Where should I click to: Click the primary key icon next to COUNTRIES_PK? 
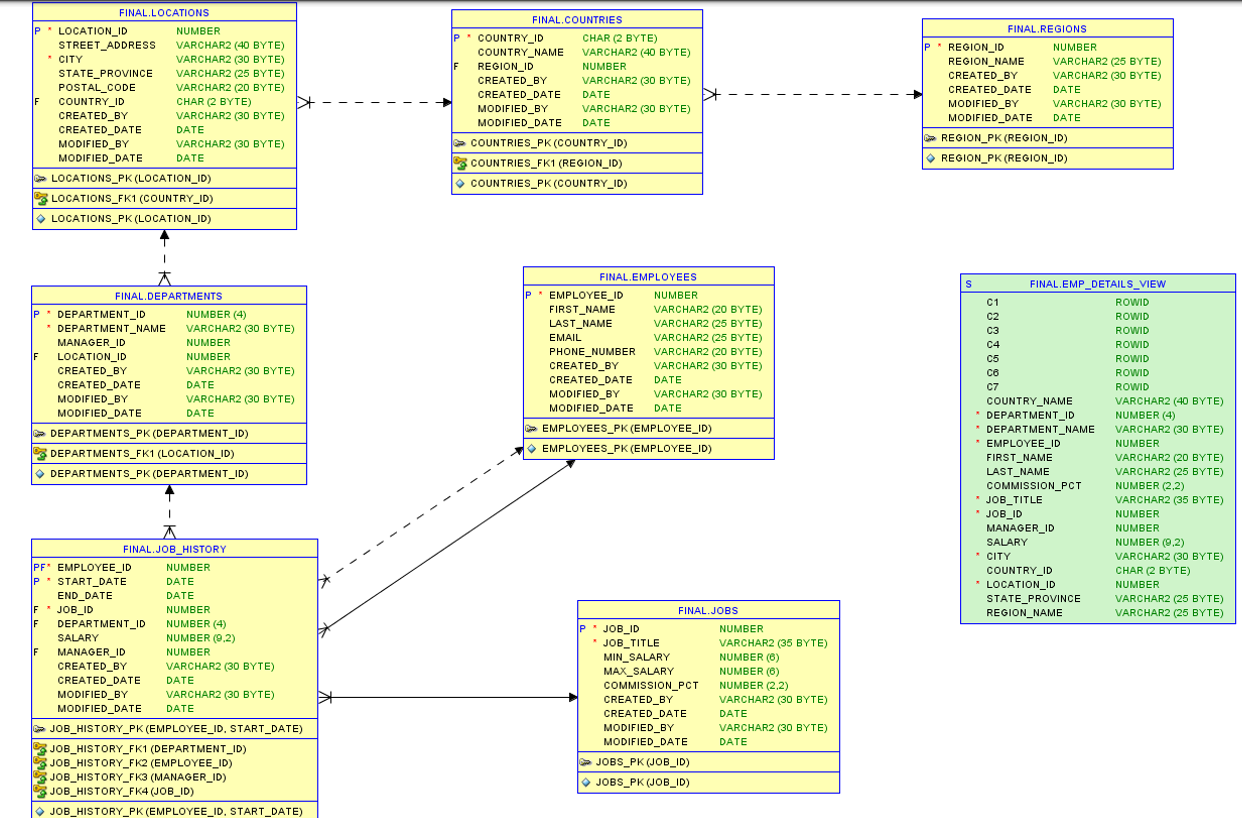coord(458,143)
